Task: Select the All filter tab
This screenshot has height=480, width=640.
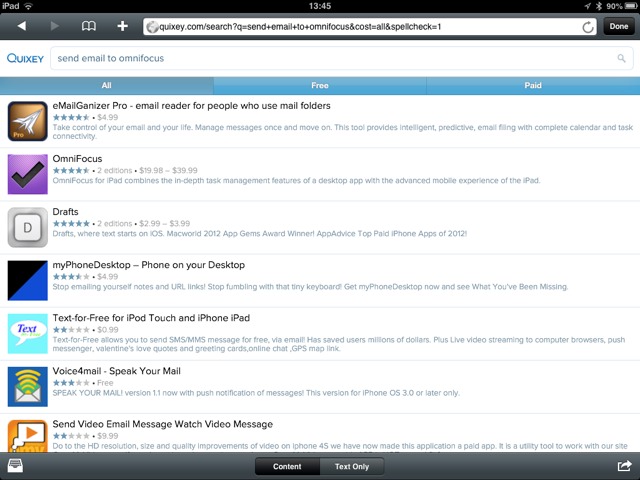Action: 106,86
